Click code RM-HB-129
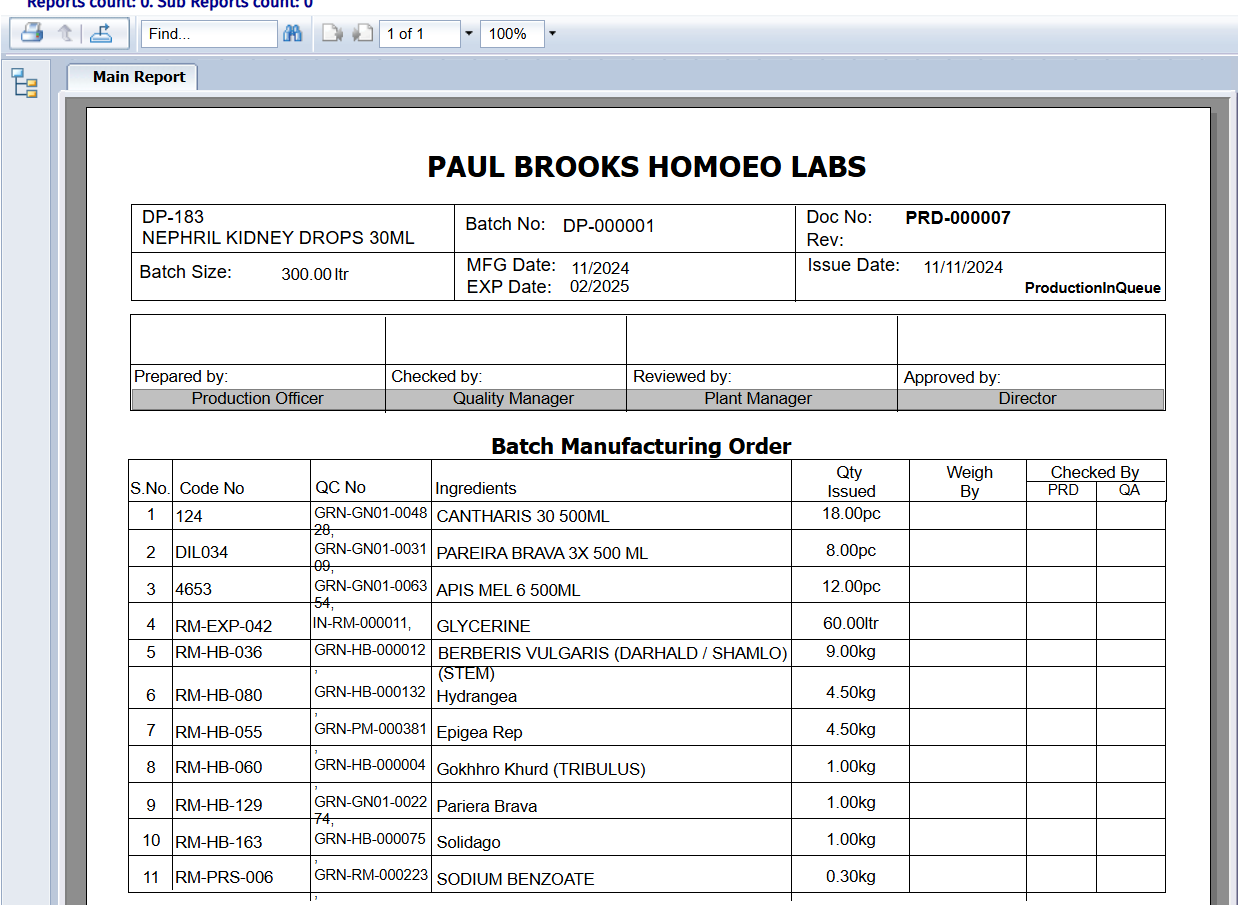1249x905 pixels. [x=218, y=805]
